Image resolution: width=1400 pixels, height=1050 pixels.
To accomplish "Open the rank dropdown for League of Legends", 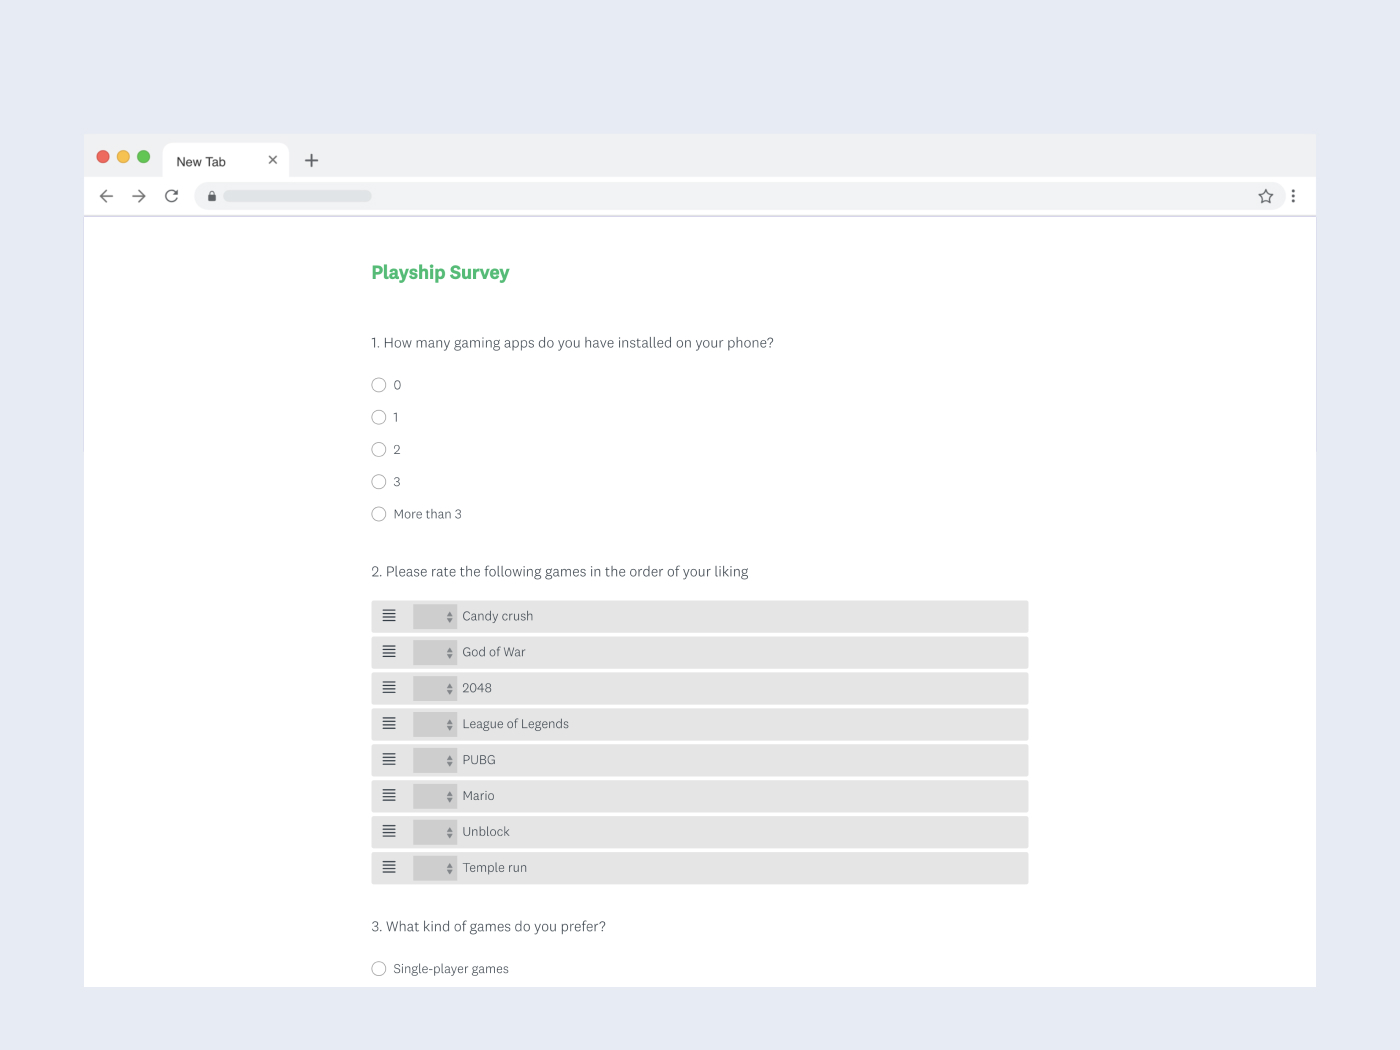I will pos(435,725).
